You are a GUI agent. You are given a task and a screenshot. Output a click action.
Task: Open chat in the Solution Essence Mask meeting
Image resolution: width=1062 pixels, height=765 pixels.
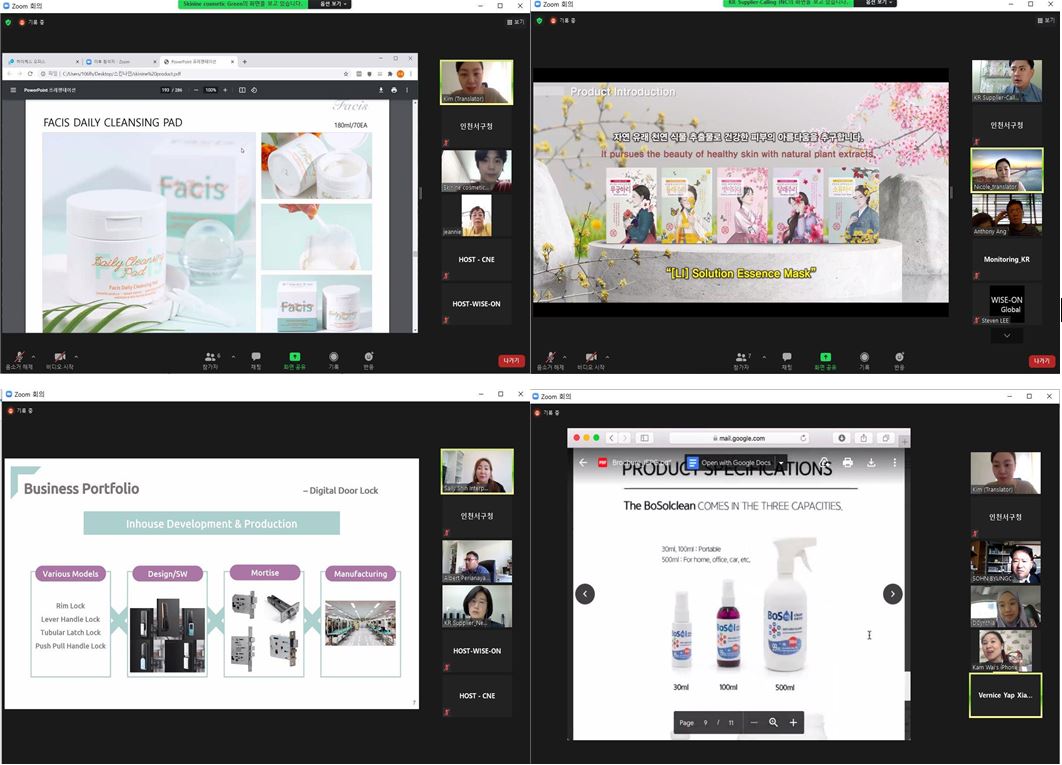pos(786,359)
